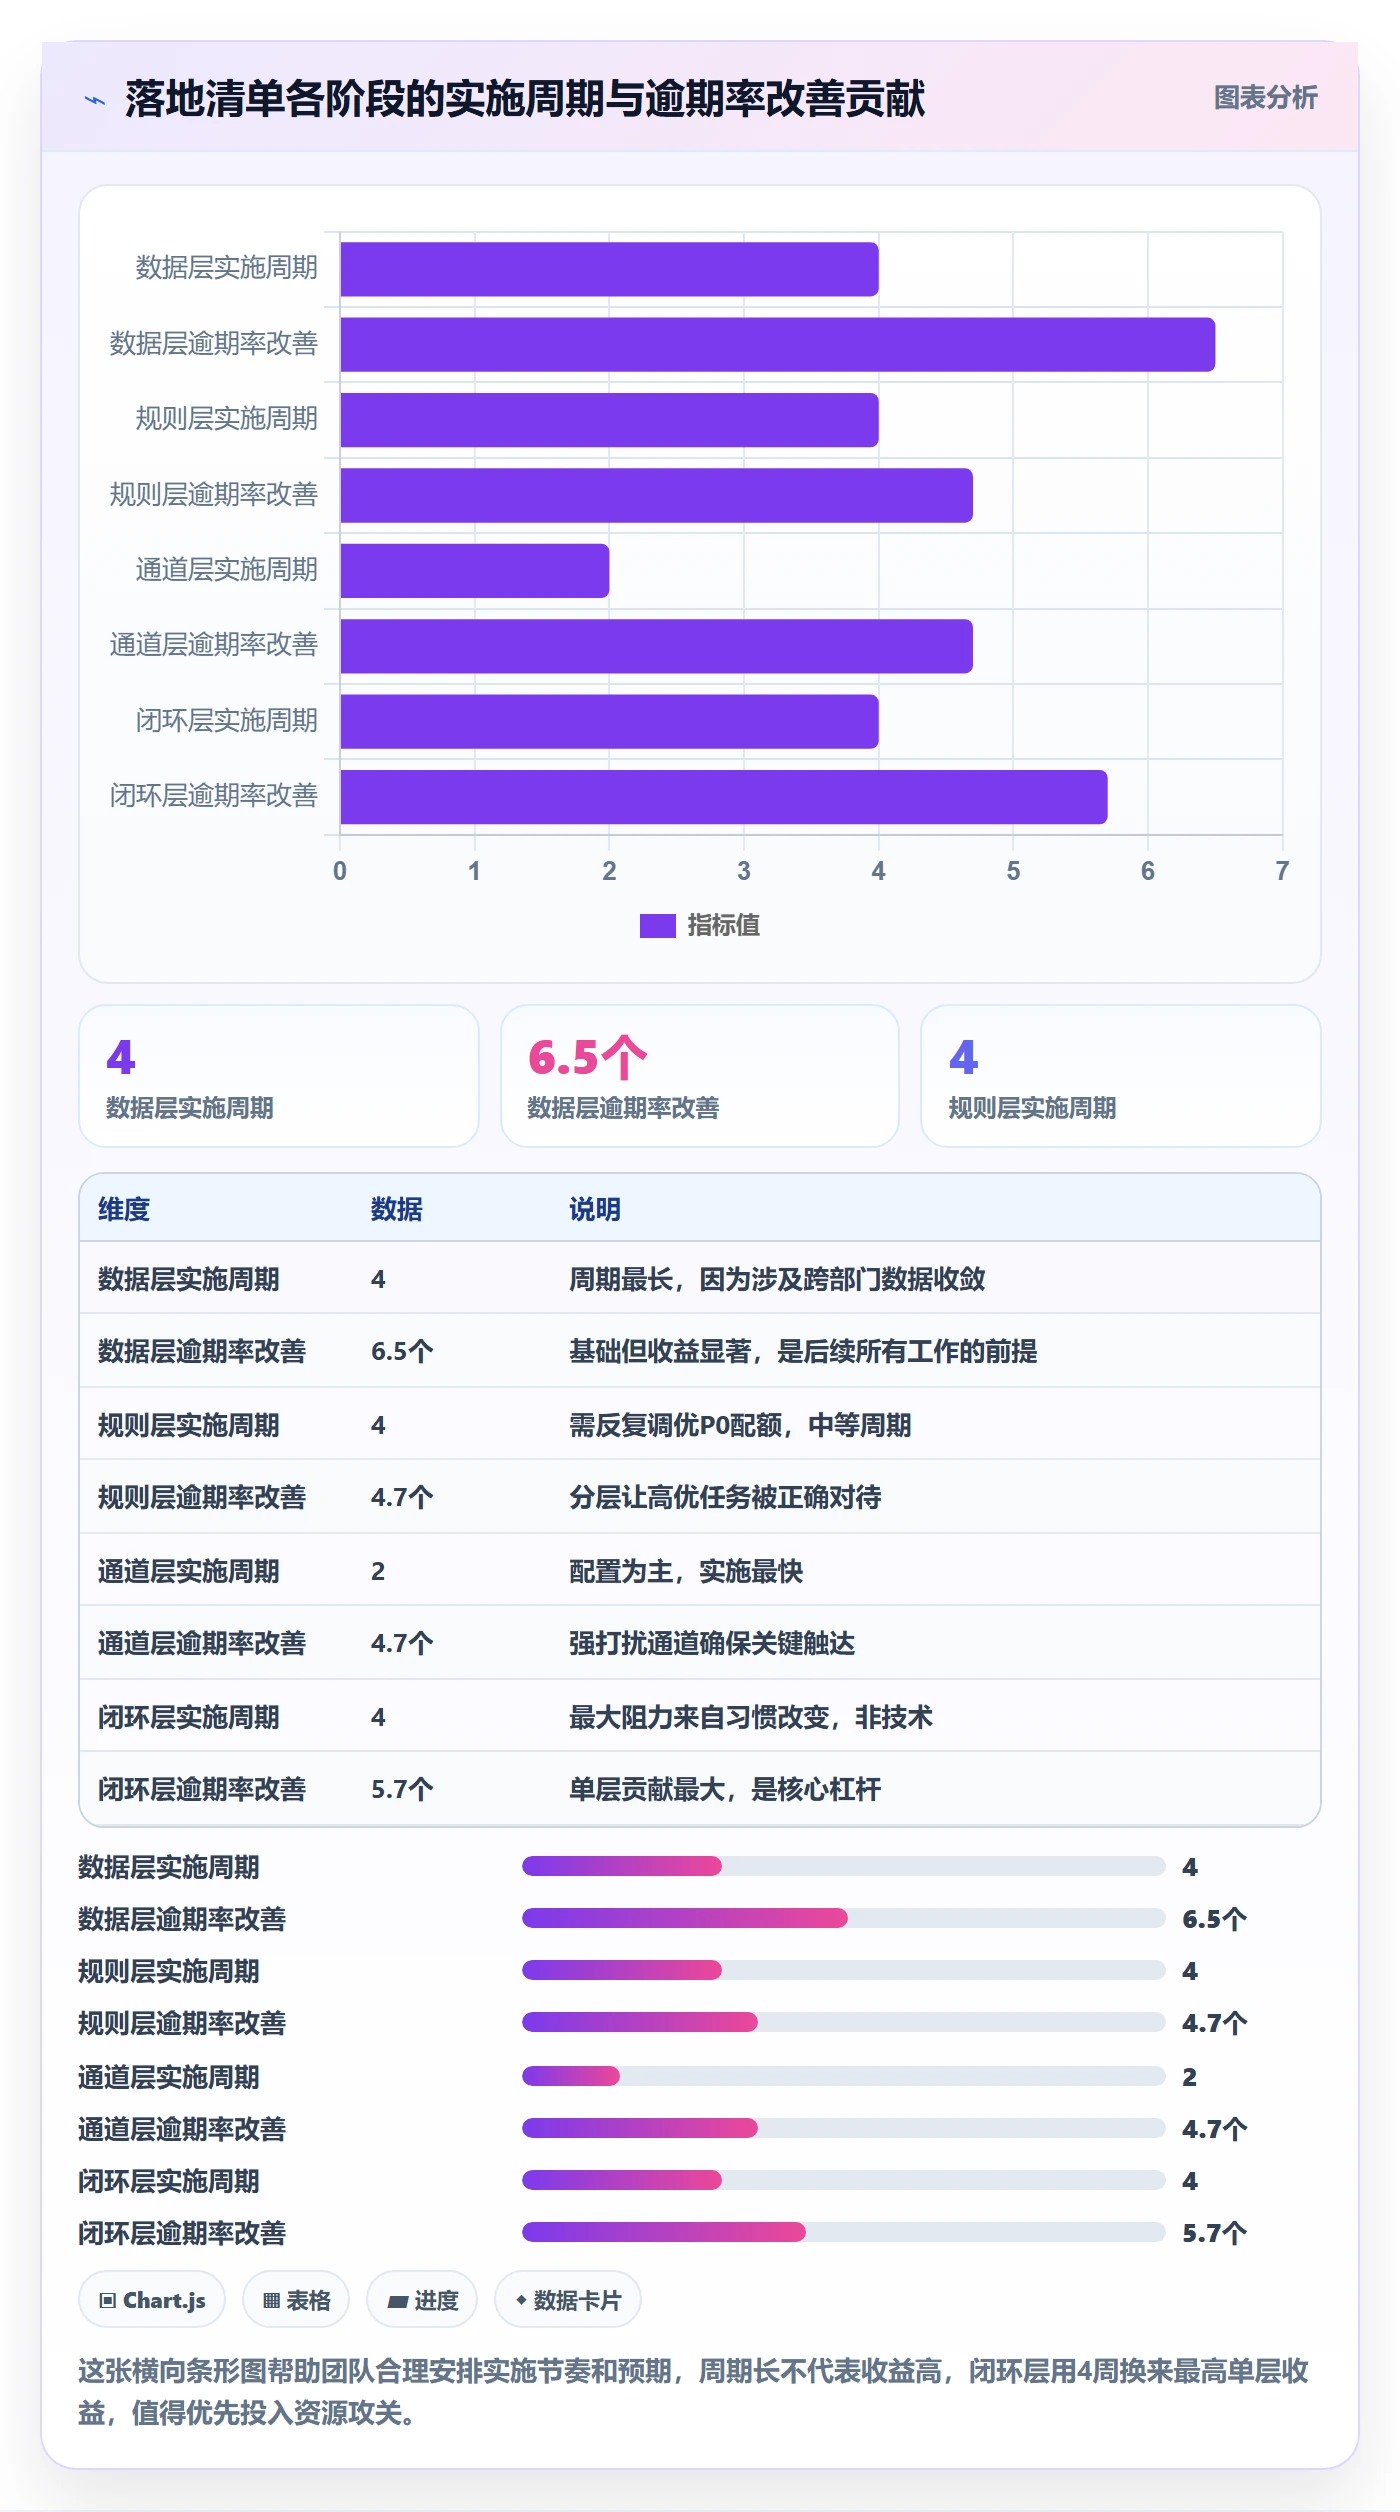Click table cell 基础但收益显著，是后续所有工作的前提
1400x2512 pixels.
[803, 1351]
